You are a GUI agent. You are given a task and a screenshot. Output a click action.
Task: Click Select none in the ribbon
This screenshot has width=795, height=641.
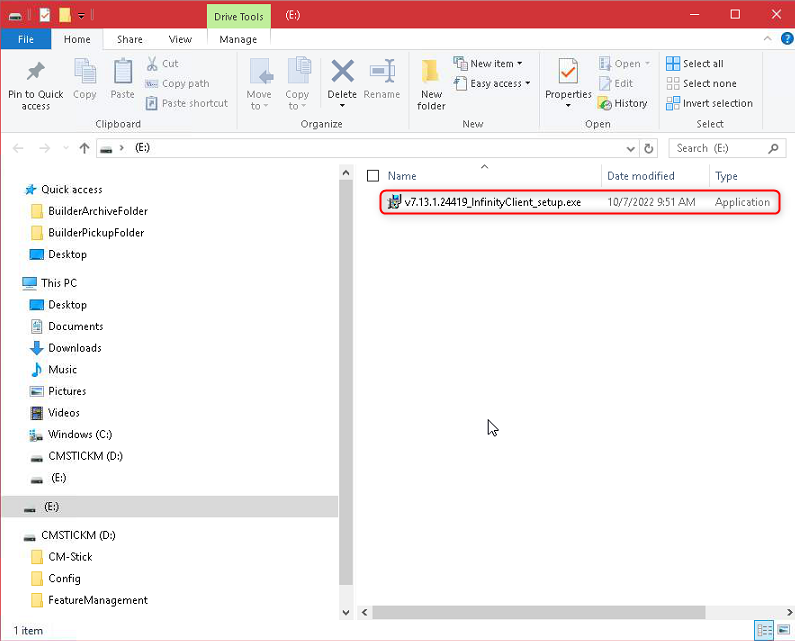(701, 83)
